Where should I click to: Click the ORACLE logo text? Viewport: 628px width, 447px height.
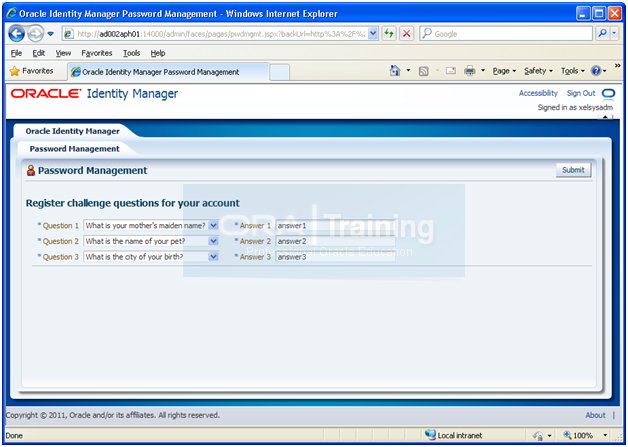point(46,93)
